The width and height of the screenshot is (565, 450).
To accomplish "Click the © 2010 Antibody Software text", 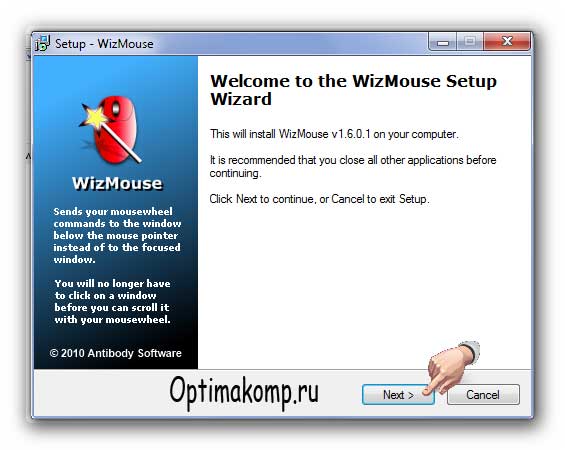I will (x=115, y=353).
